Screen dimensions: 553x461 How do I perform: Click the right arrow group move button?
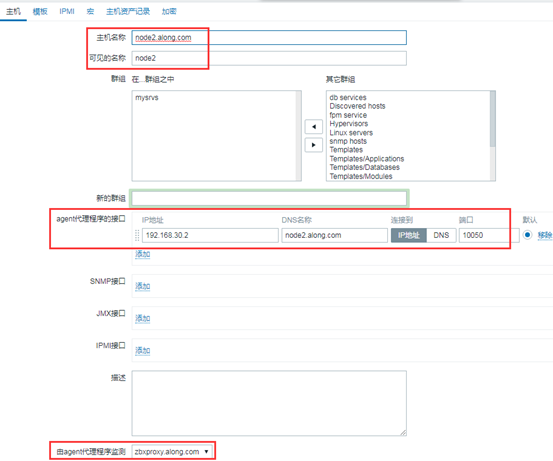[x=314, y=145]
